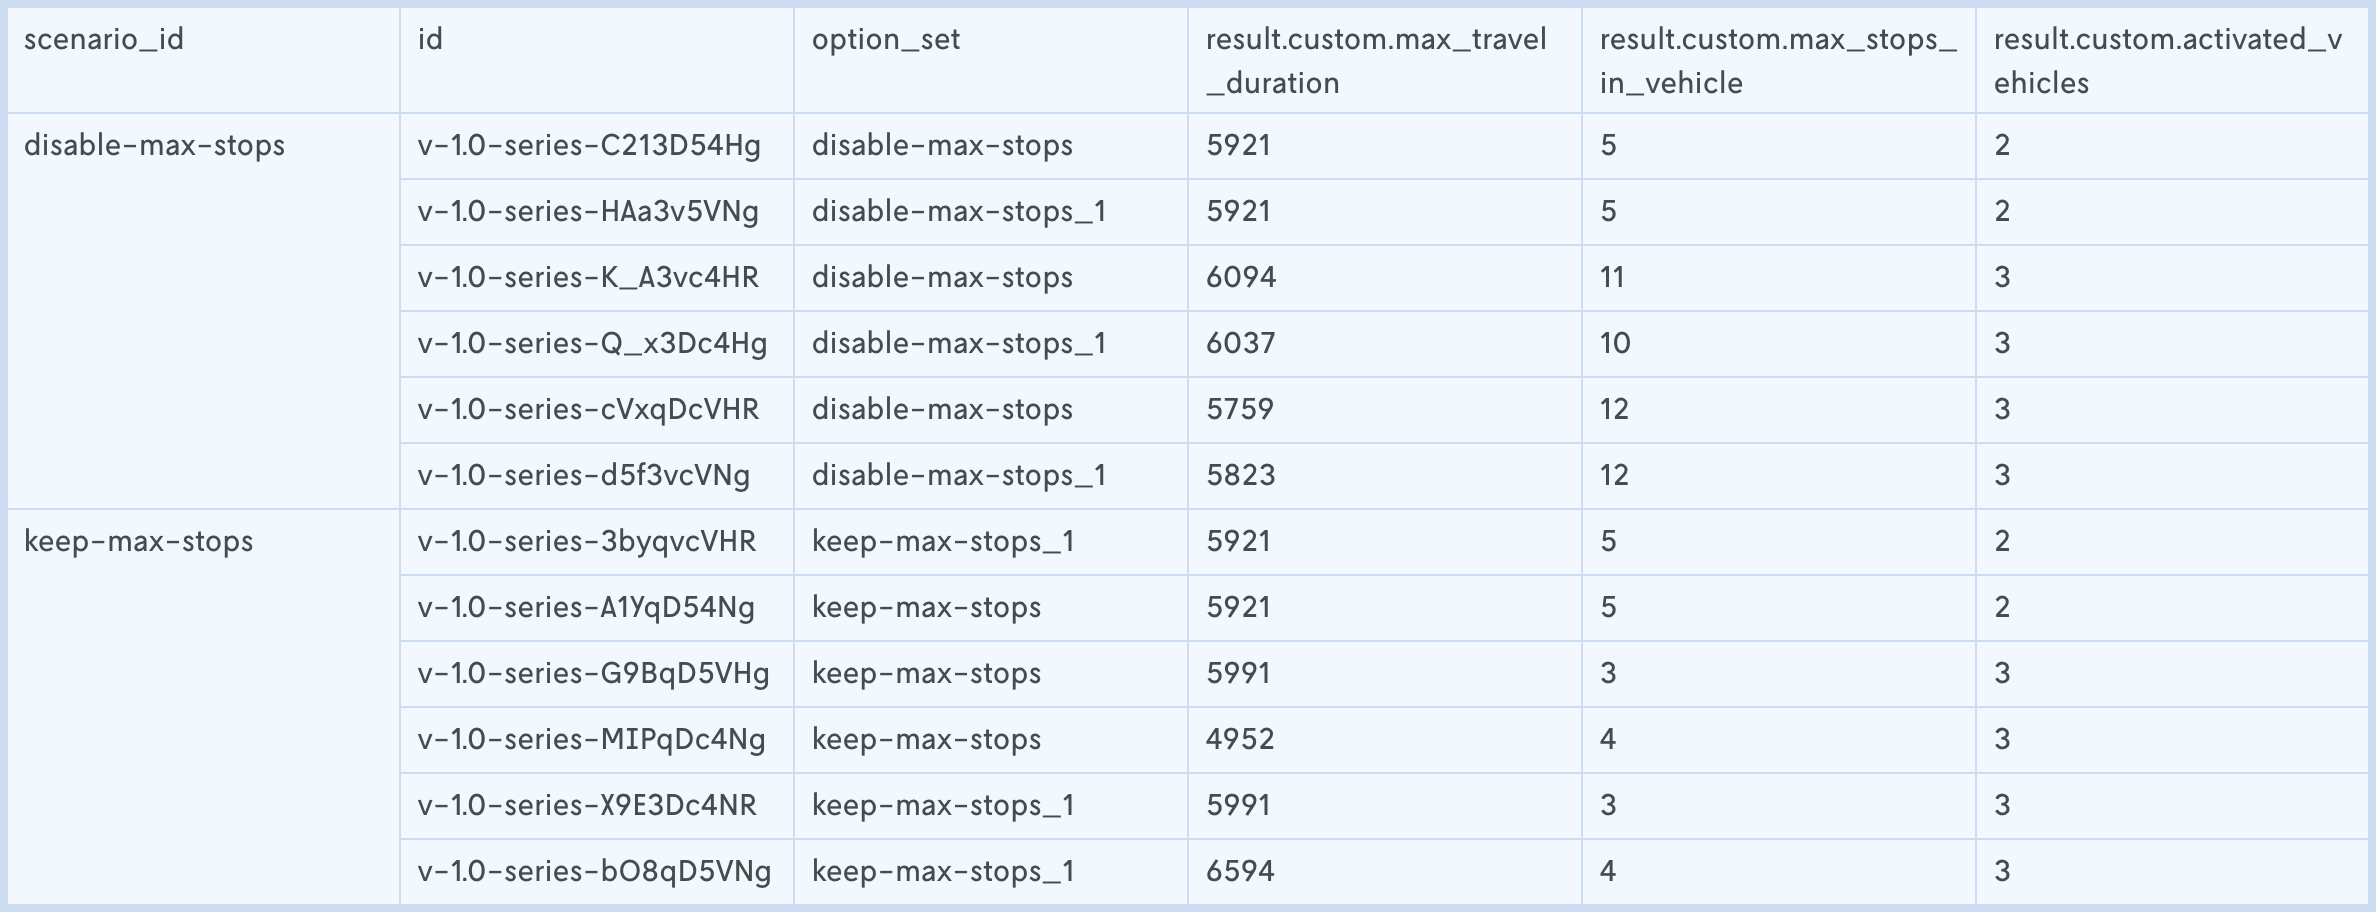Screen dimensions: 2376x912
Task: Click travel duration 5921 in HAa3v5VNg row
Action: 1238,212
